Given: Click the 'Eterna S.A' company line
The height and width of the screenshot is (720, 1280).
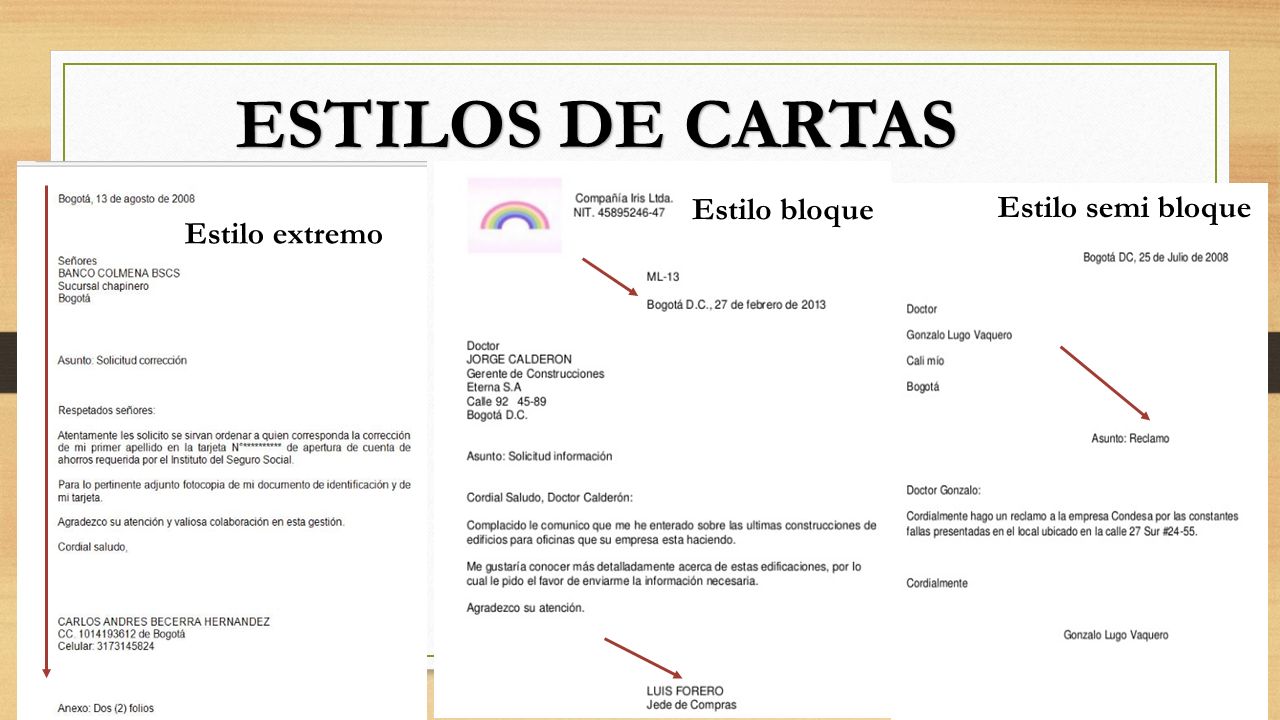Looking at the screenshot, I should point(494,387).
